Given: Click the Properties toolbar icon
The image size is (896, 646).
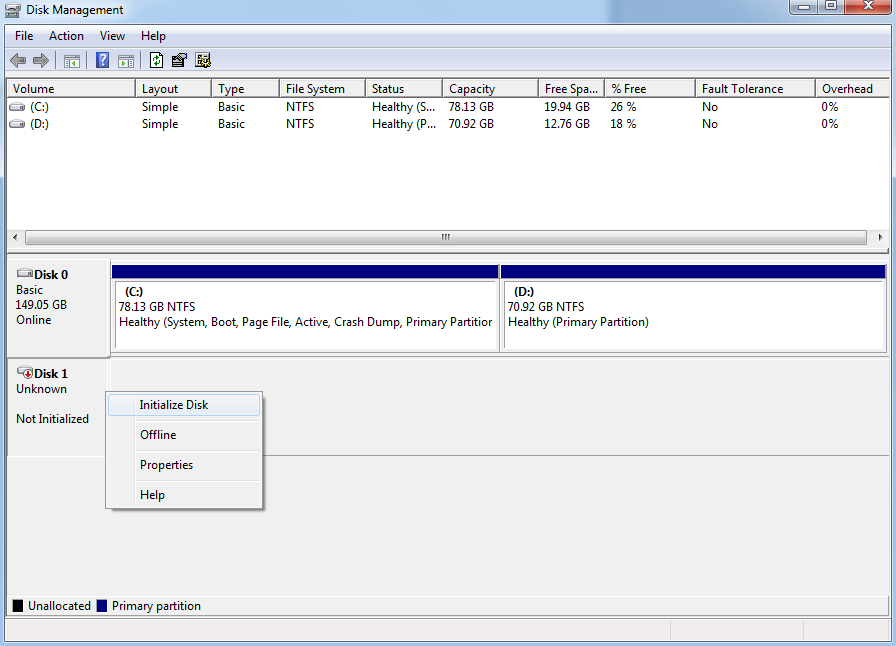Looking at the screenshot, I should (179, 60).
